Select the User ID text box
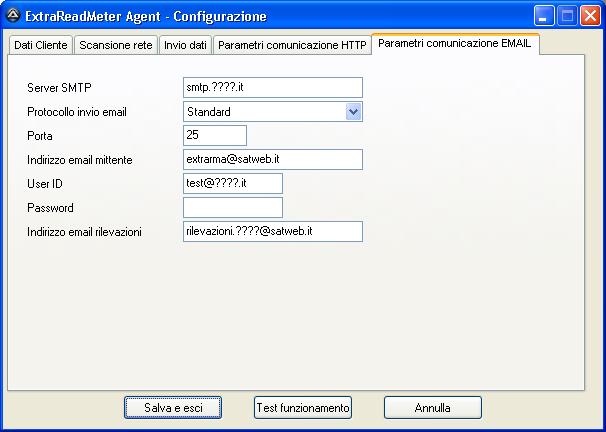606x432 pixels. pyautogui.click(x=233, y=183)
